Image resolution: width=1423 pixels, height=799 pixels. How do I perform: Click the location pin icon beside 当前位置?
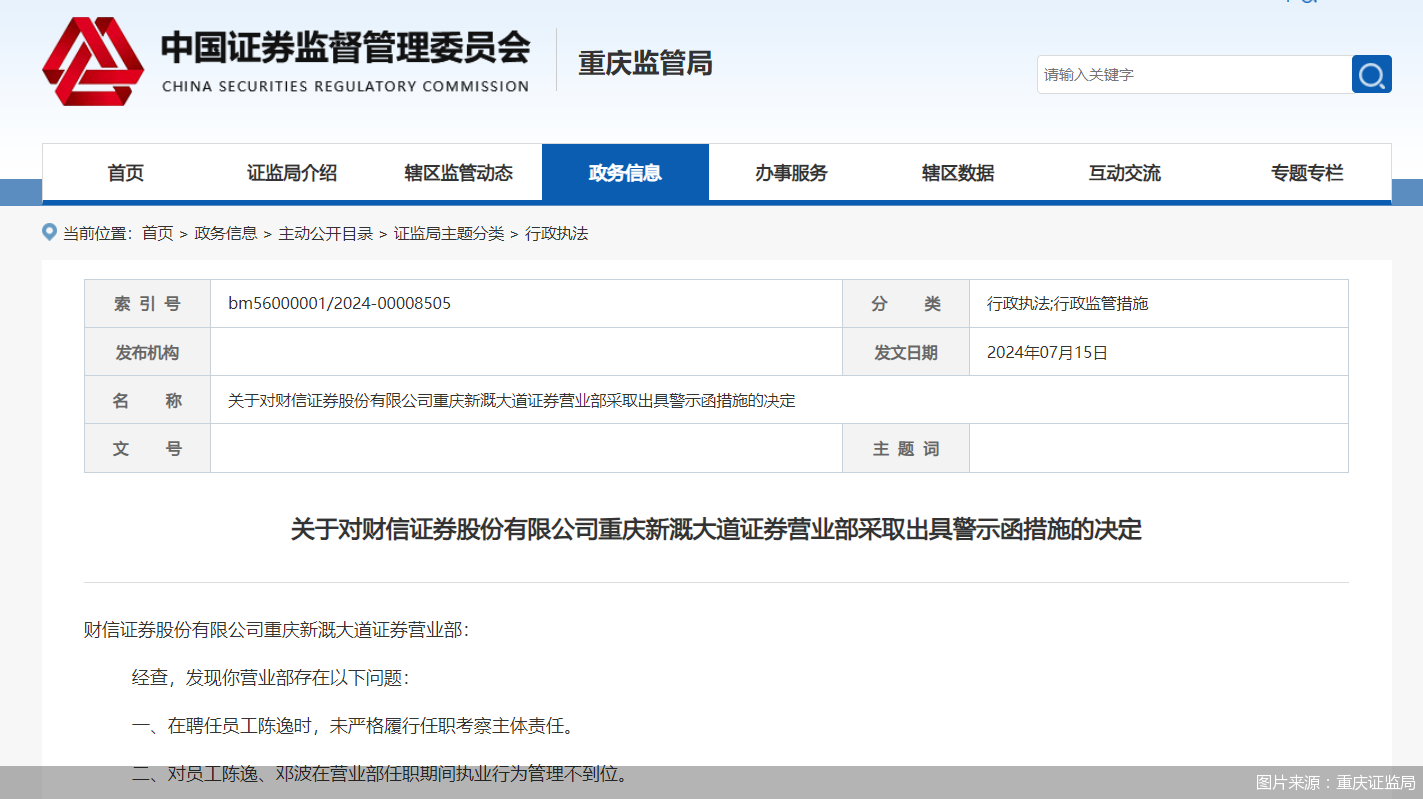49,232
